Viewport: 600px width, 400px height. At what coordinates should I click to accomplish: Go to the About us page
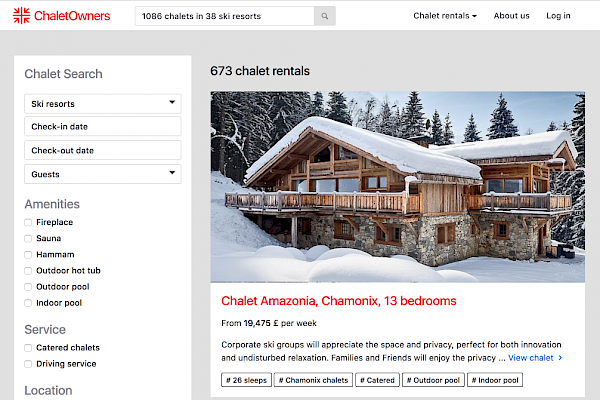click(x=511, y=16)
